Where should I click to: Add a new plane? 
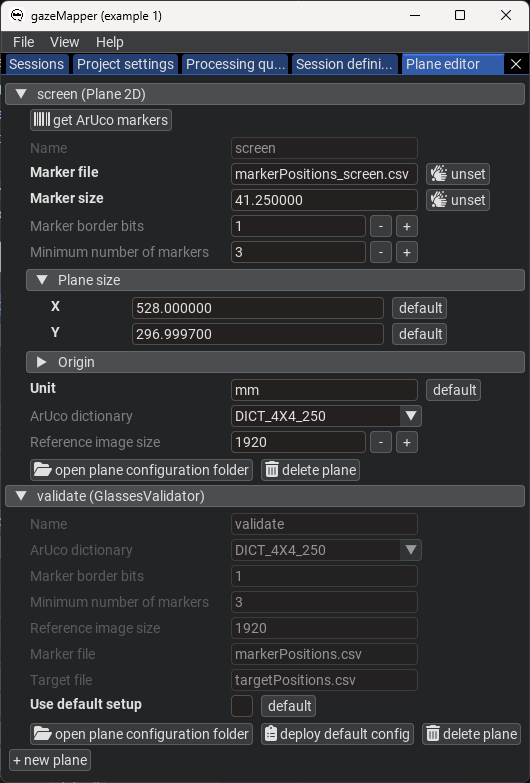coord(50,760)
